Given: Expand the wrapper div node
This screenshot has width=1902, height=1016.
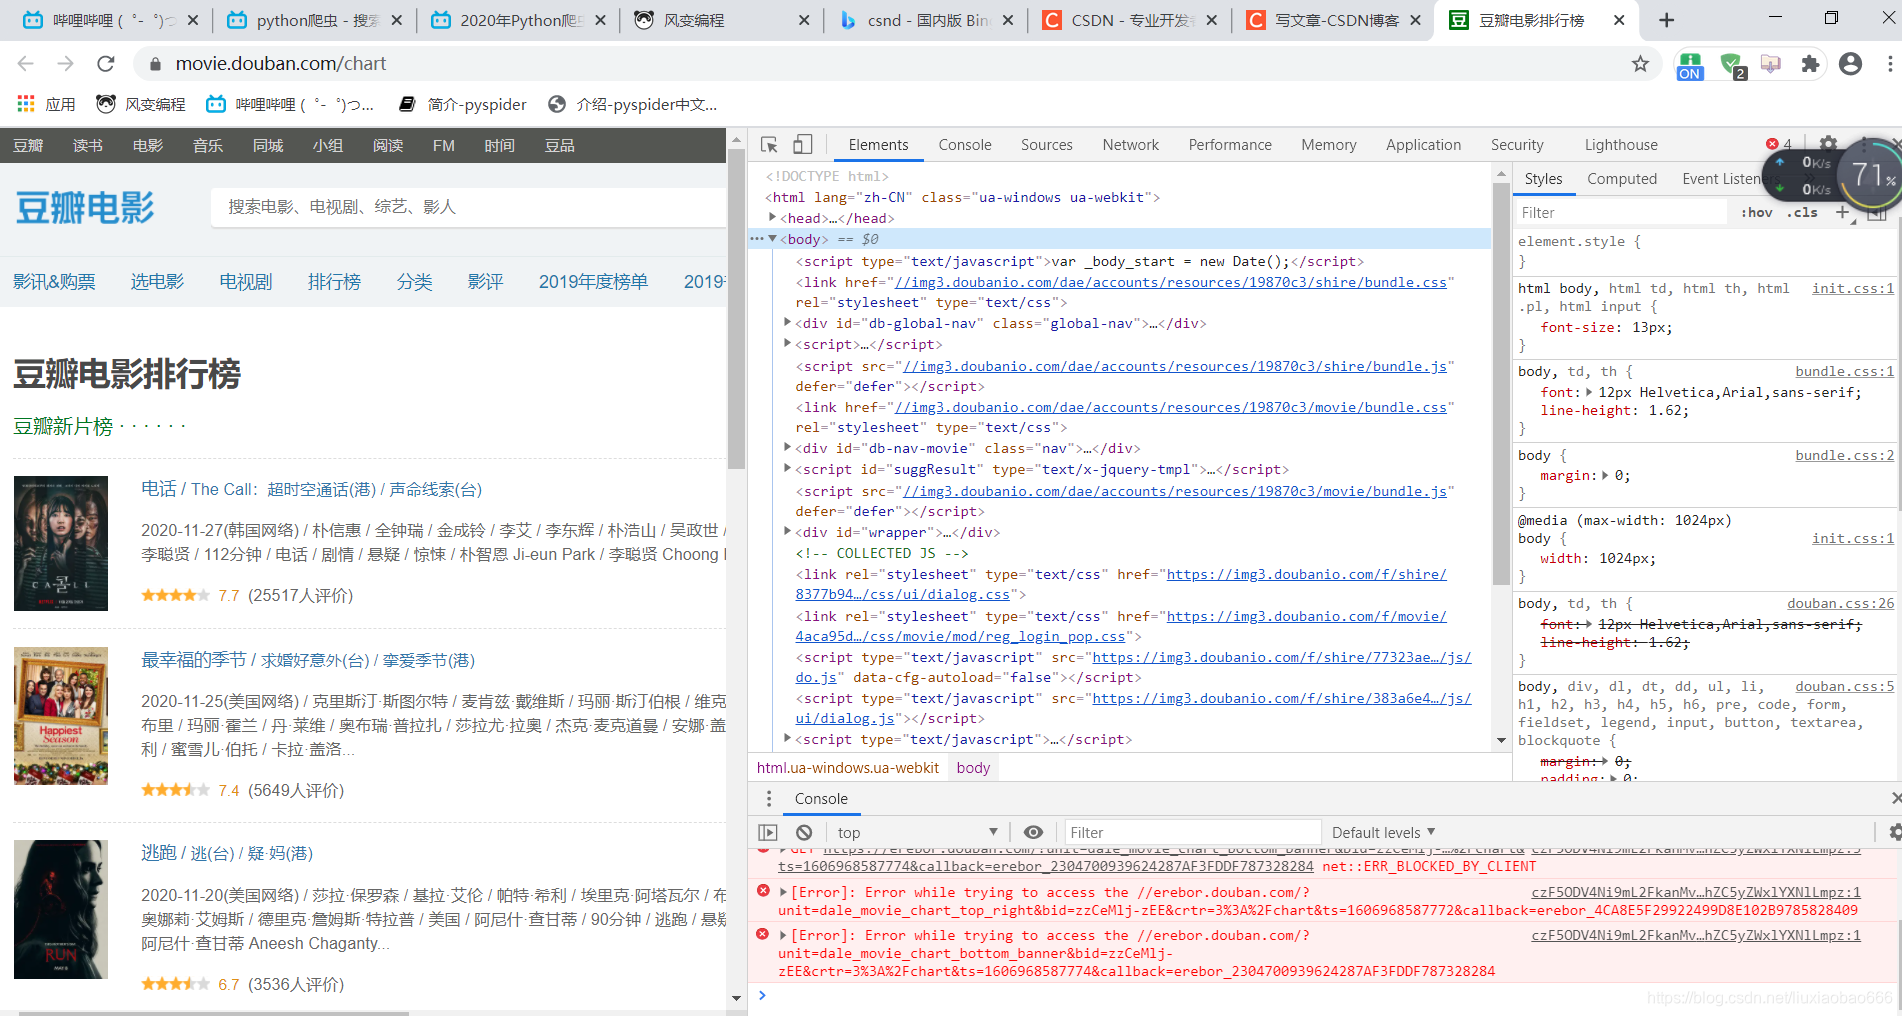Looking at the screenshot, I should tap(788, 531).
